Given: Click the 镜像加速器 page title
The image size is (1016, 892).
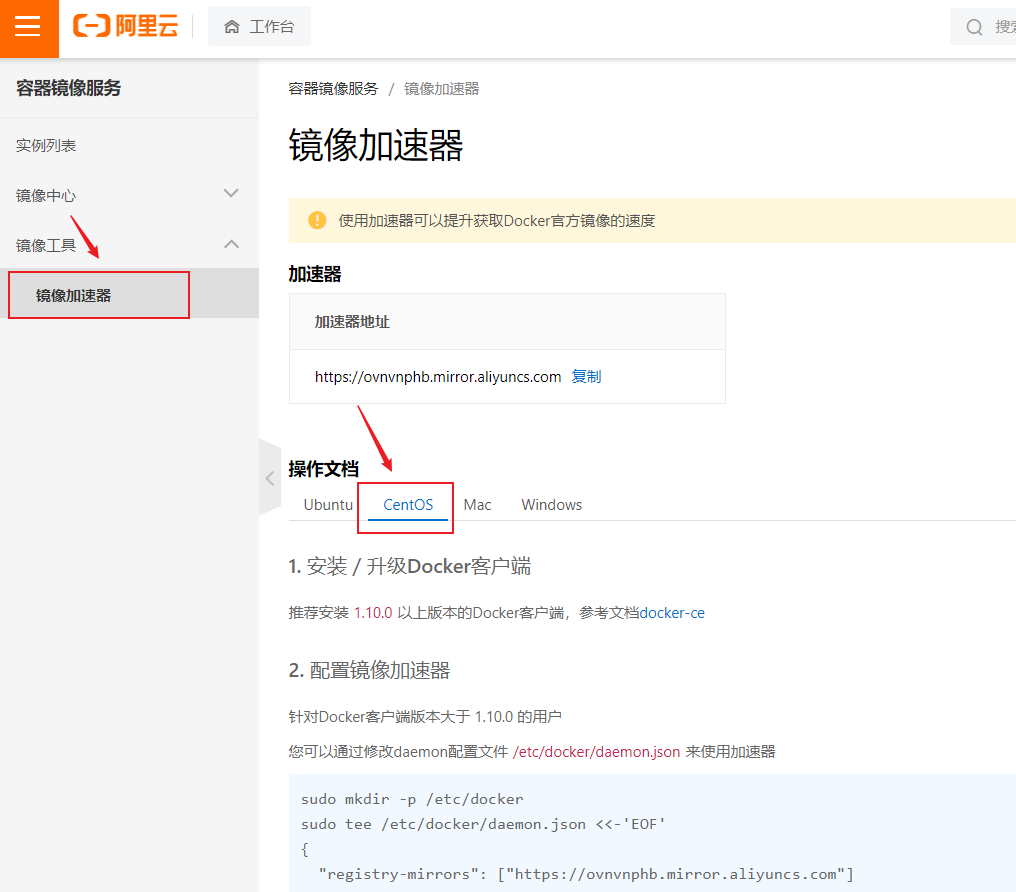Looking at the screenshot, I should pos(376,144).
